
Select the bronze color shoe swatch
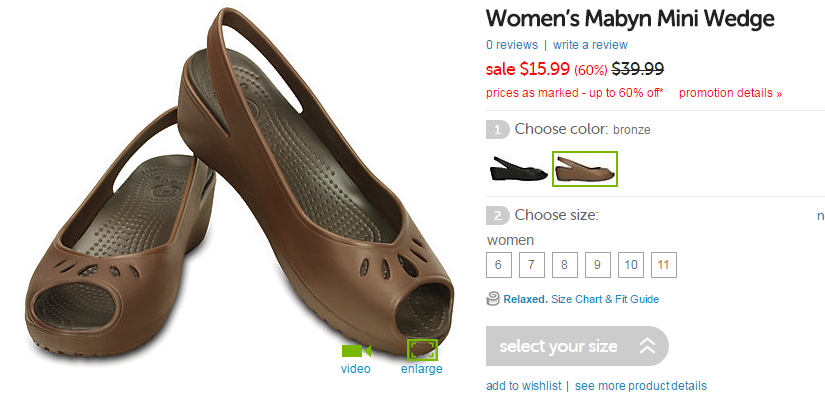585,169
